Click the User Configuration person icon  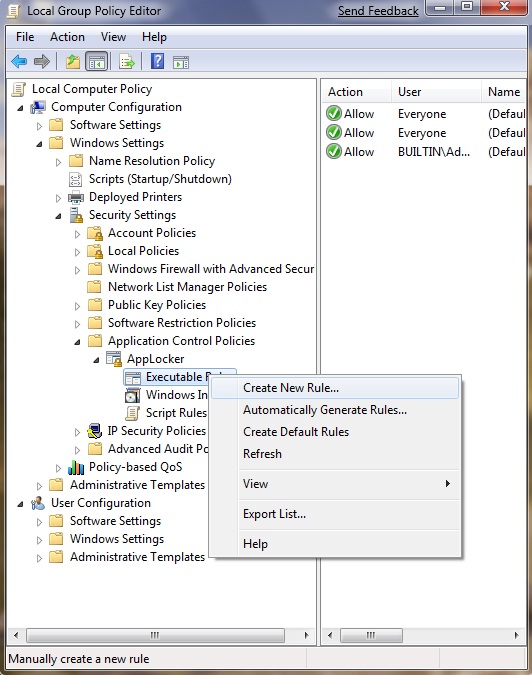[38, 503]
